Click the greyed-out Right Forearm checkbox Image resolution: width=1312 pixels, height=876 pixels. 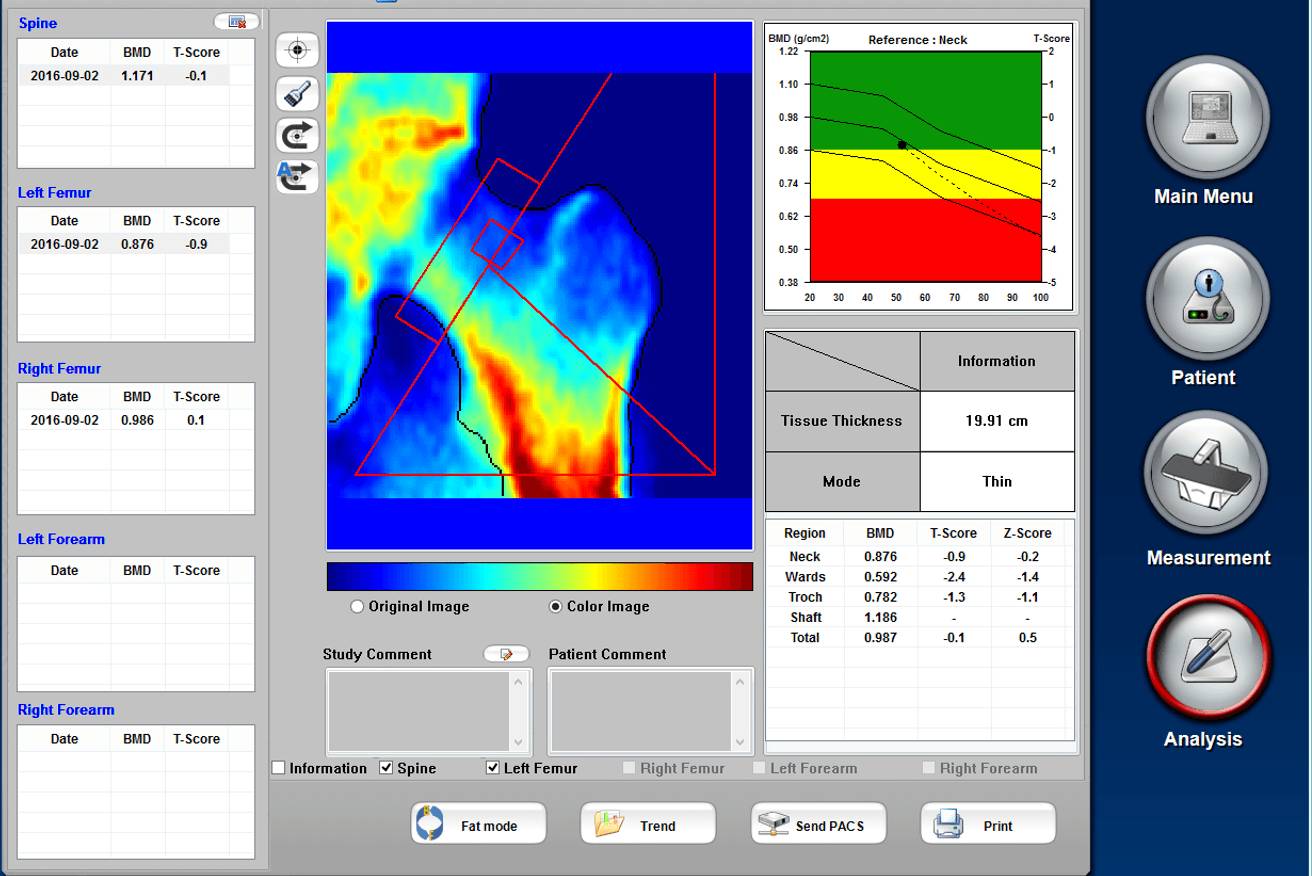(929, 768)
